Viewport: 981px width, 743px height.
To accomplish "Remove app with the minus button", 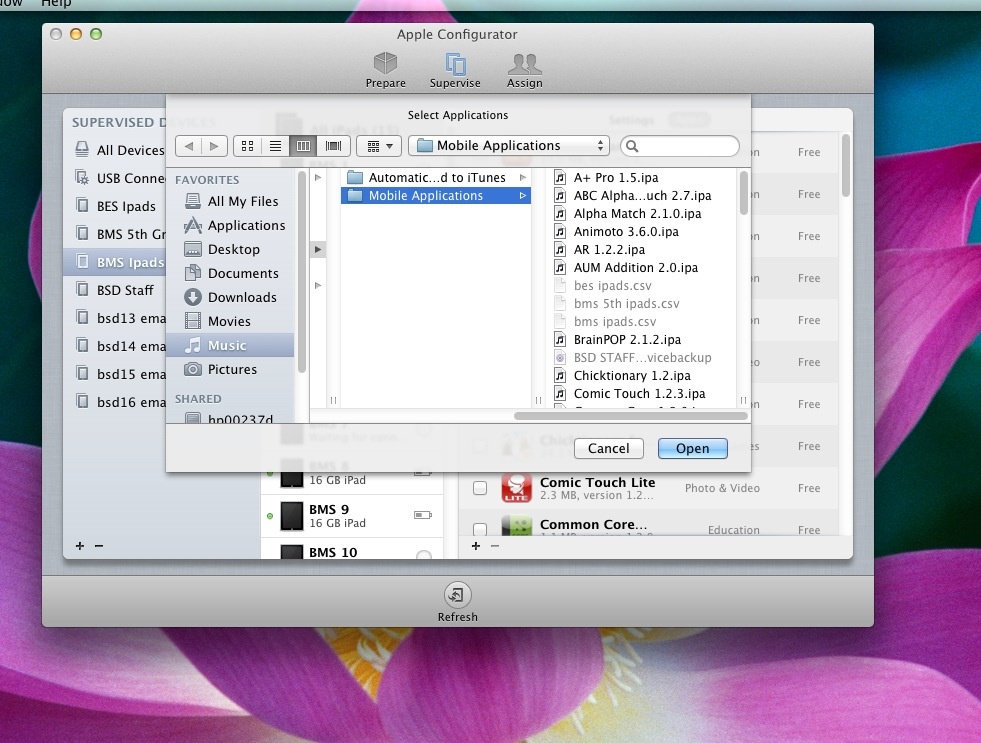I will tap(495, 546).
